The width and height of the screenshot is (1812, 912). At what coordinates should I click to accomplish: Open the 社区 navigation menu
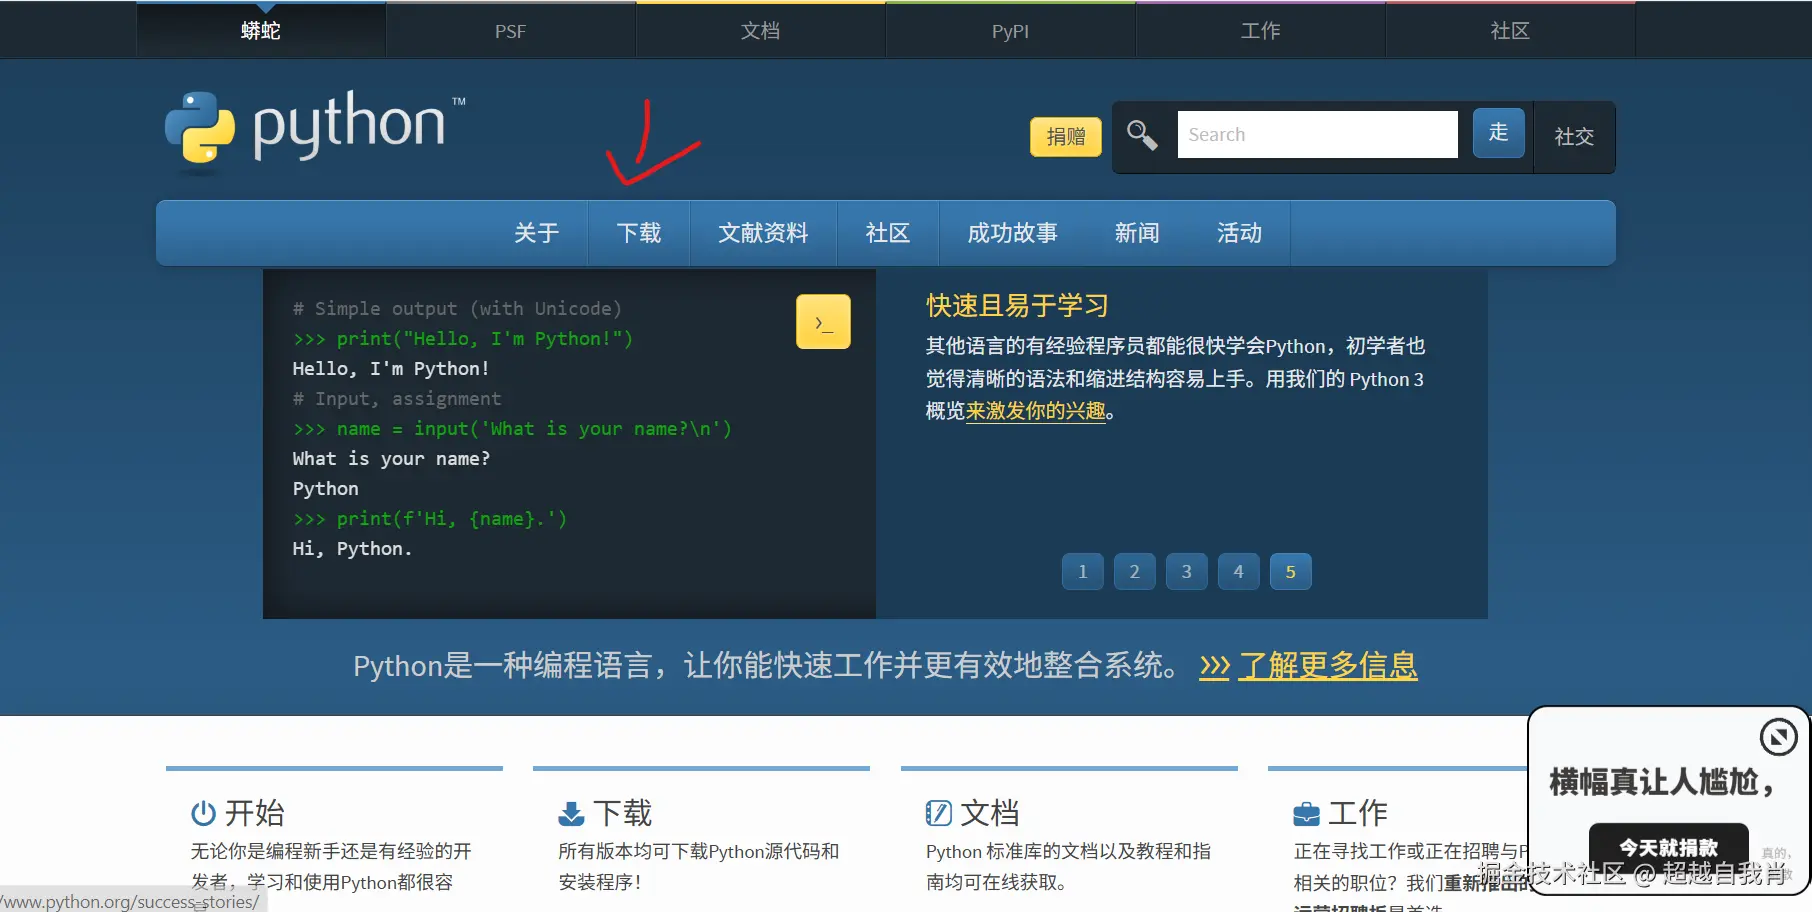888,233
